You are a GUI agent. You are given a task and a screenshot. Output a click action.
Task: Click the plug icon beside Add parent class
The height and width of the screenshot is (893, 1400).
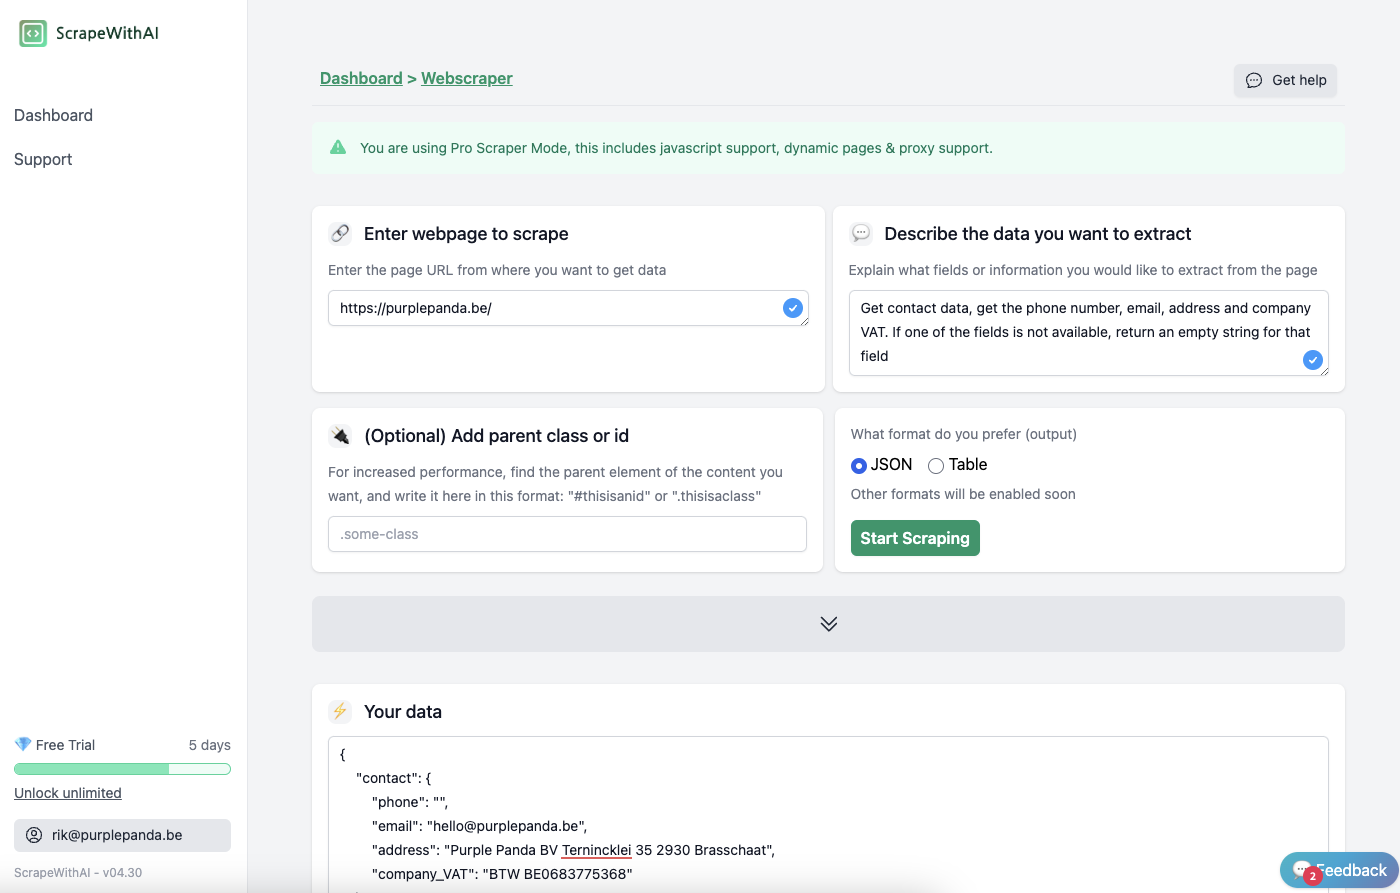(340, 435)
